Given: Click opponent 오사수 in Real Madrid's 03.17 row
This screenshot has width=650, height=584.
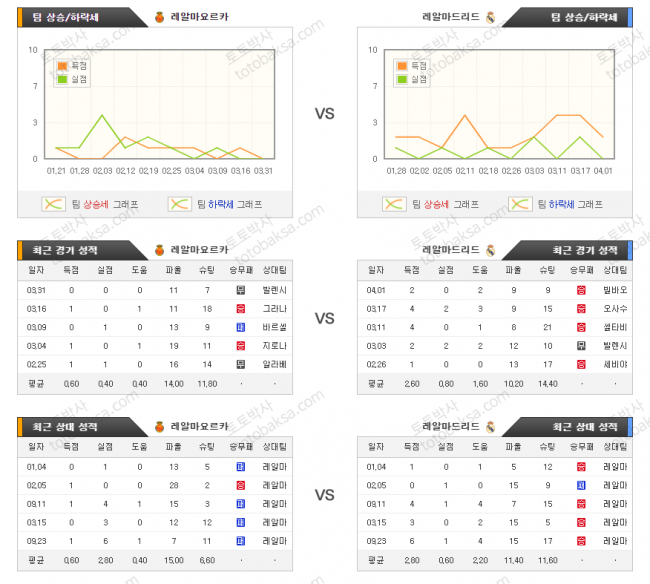Looking at the screenshot, I should (x=615, y=308).
